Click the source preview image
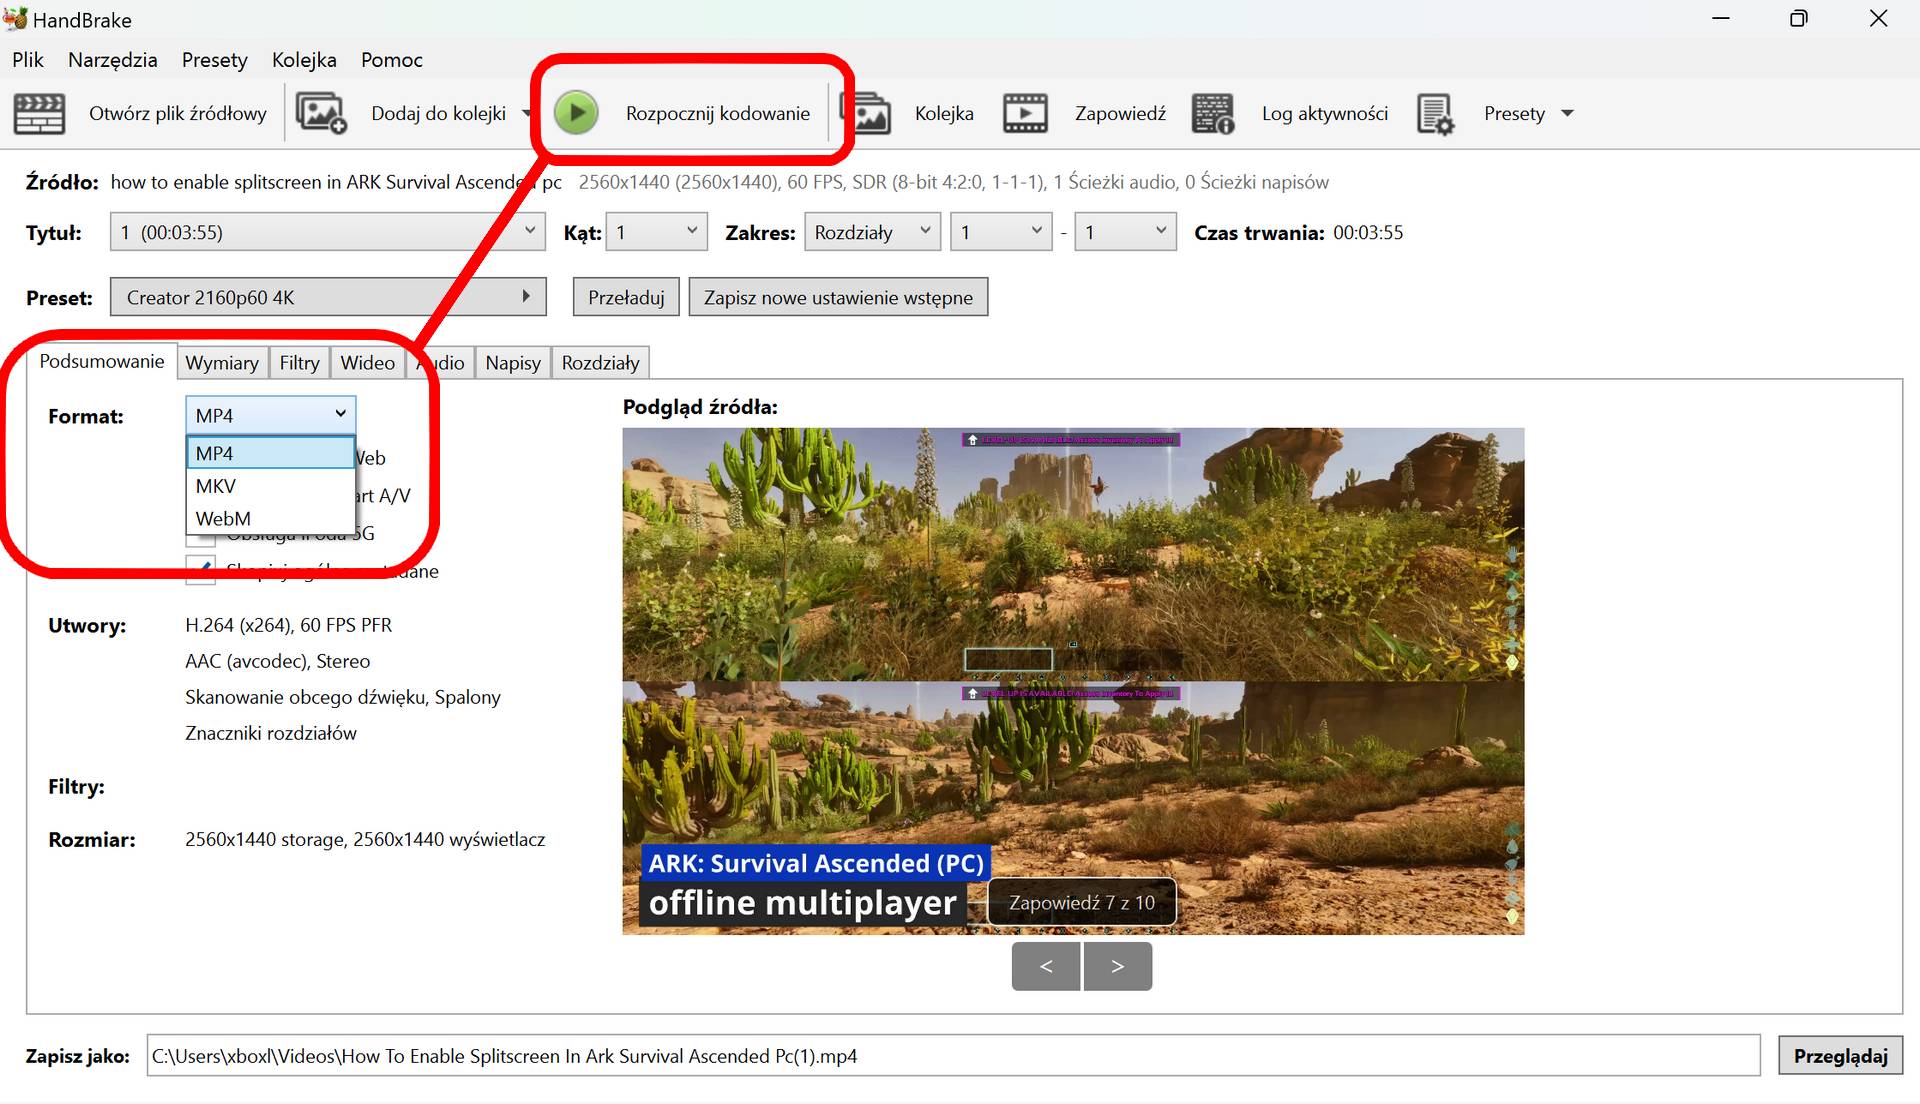The image size is (1920, 1104). (1073, 681)
